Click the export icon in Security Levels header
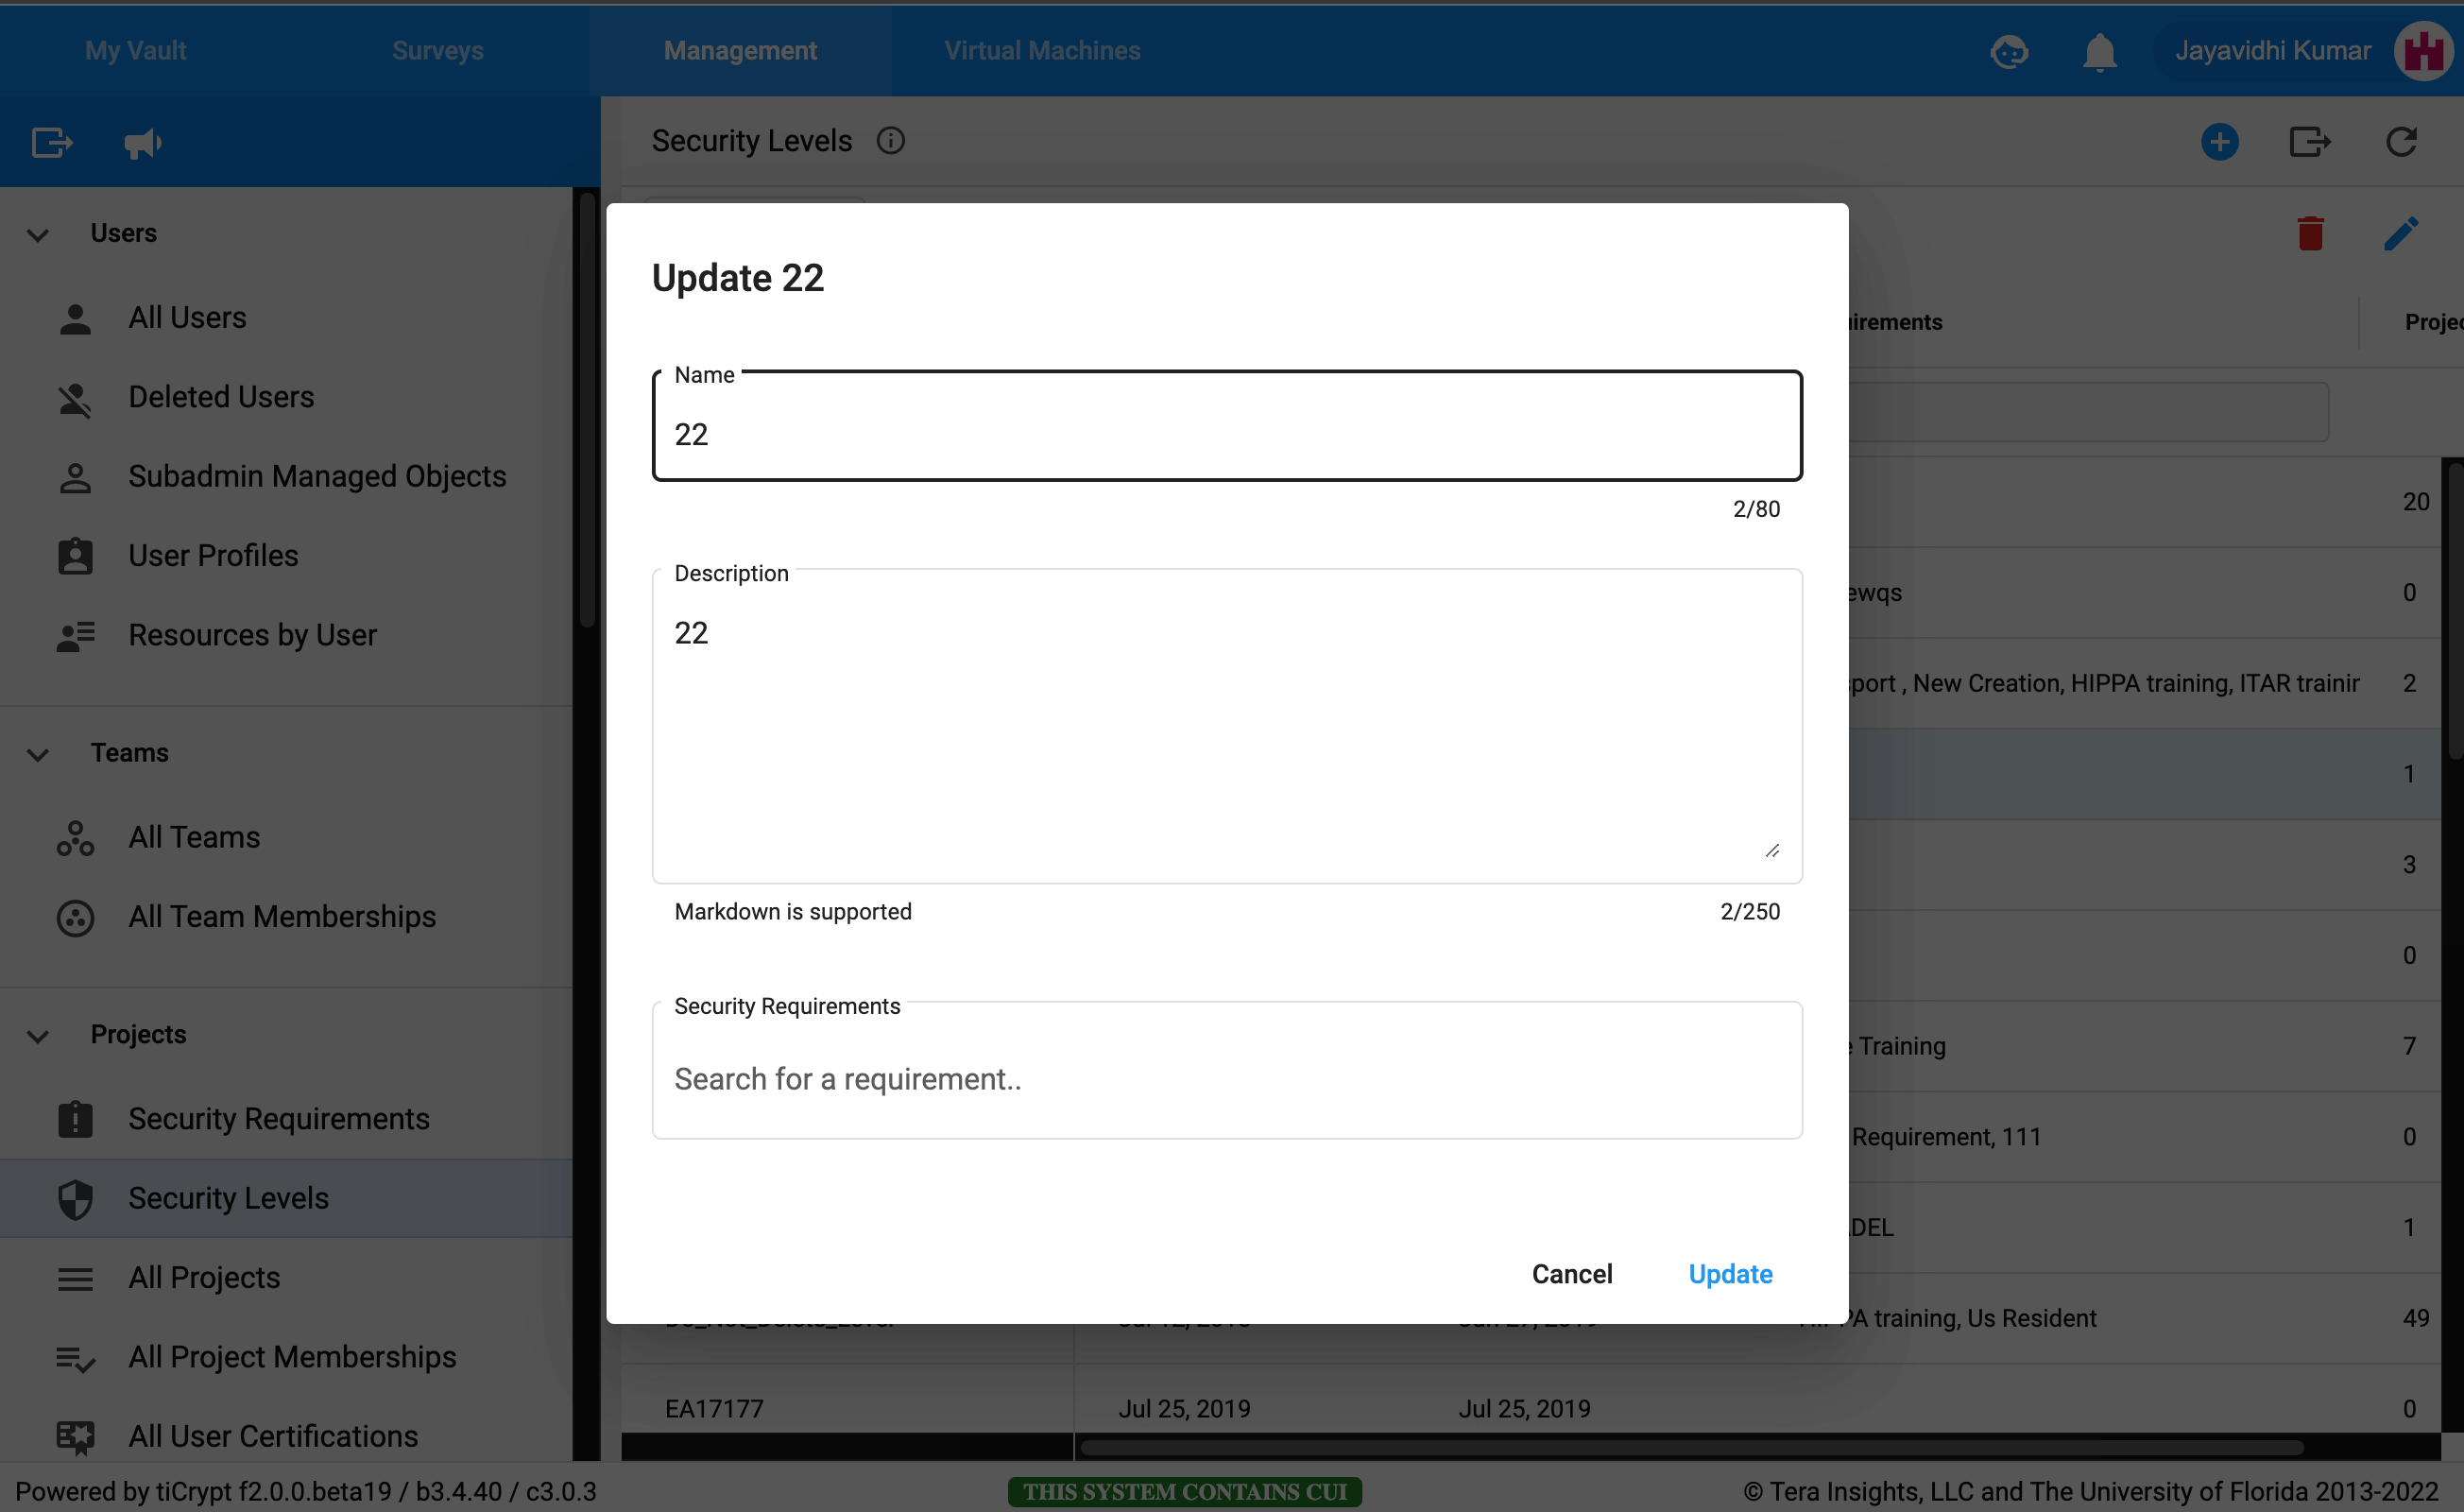Viewport: 2464px width, 1512px height. point(2309,141)
